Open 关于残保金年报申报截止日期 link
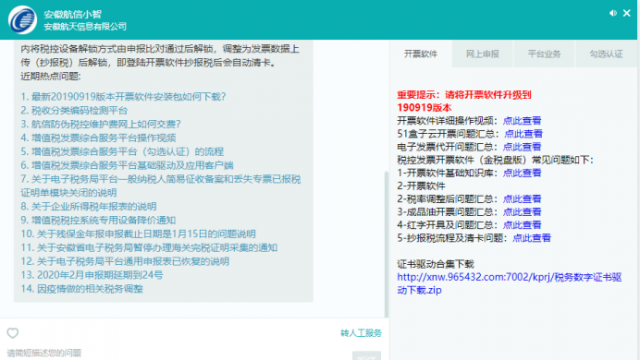640x360 pixels. coord(138,234)
